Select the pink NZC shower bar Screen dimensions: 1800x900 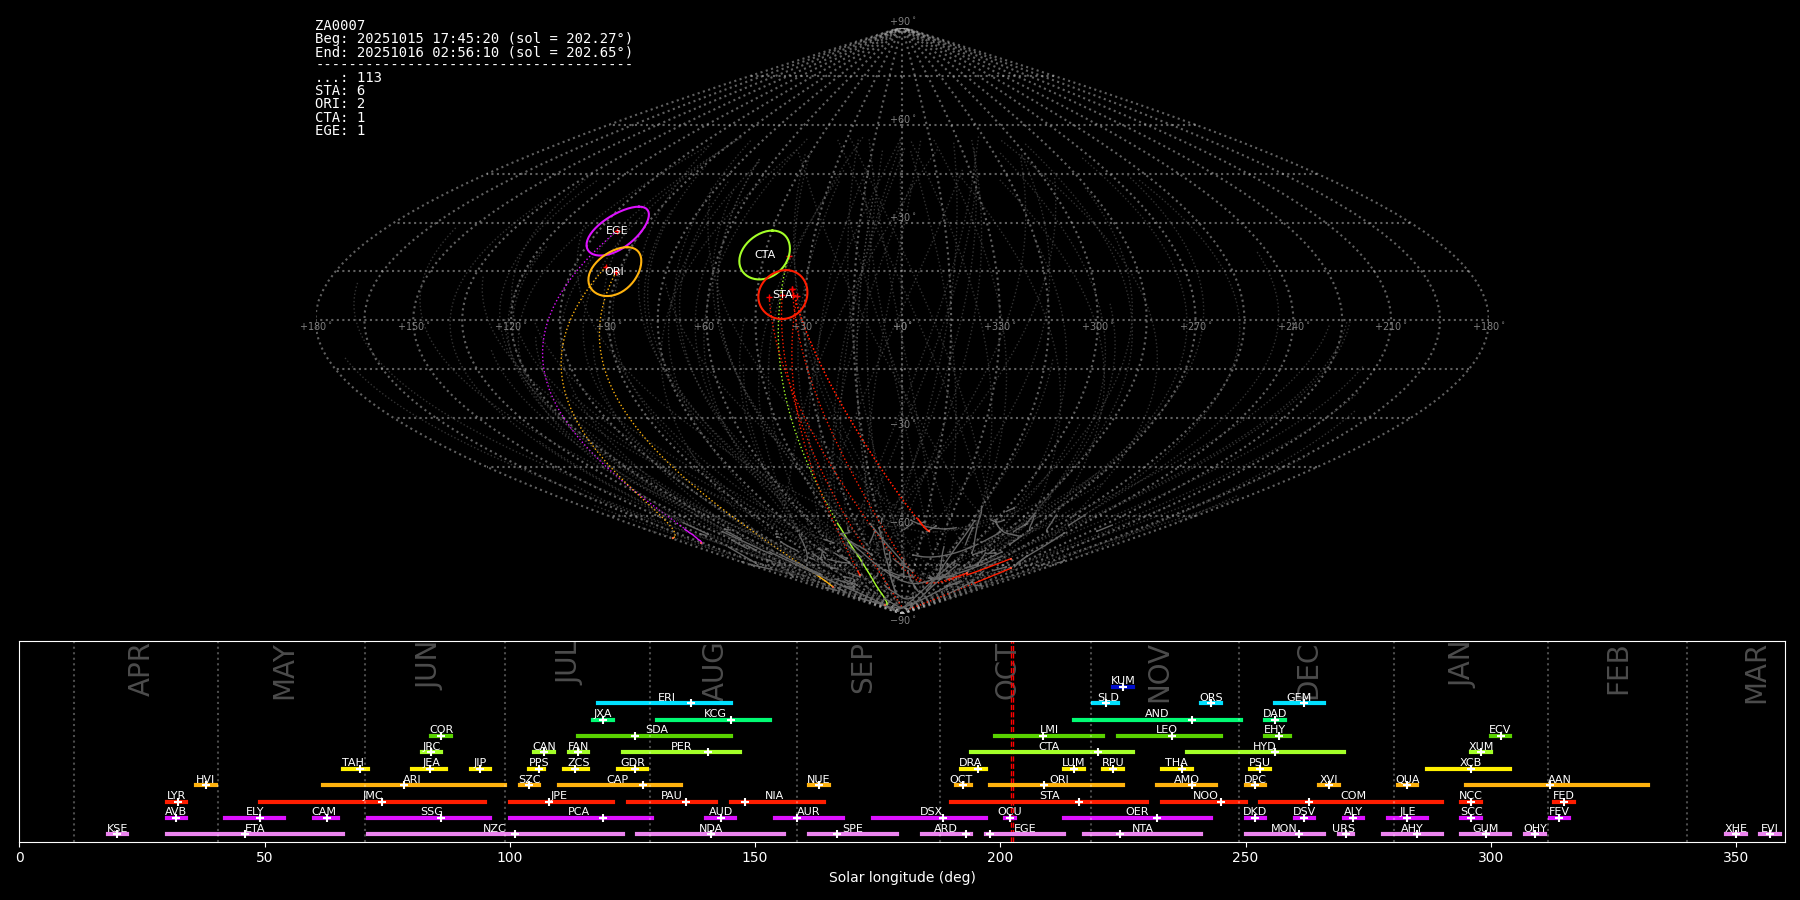click(x=495, y=834)
